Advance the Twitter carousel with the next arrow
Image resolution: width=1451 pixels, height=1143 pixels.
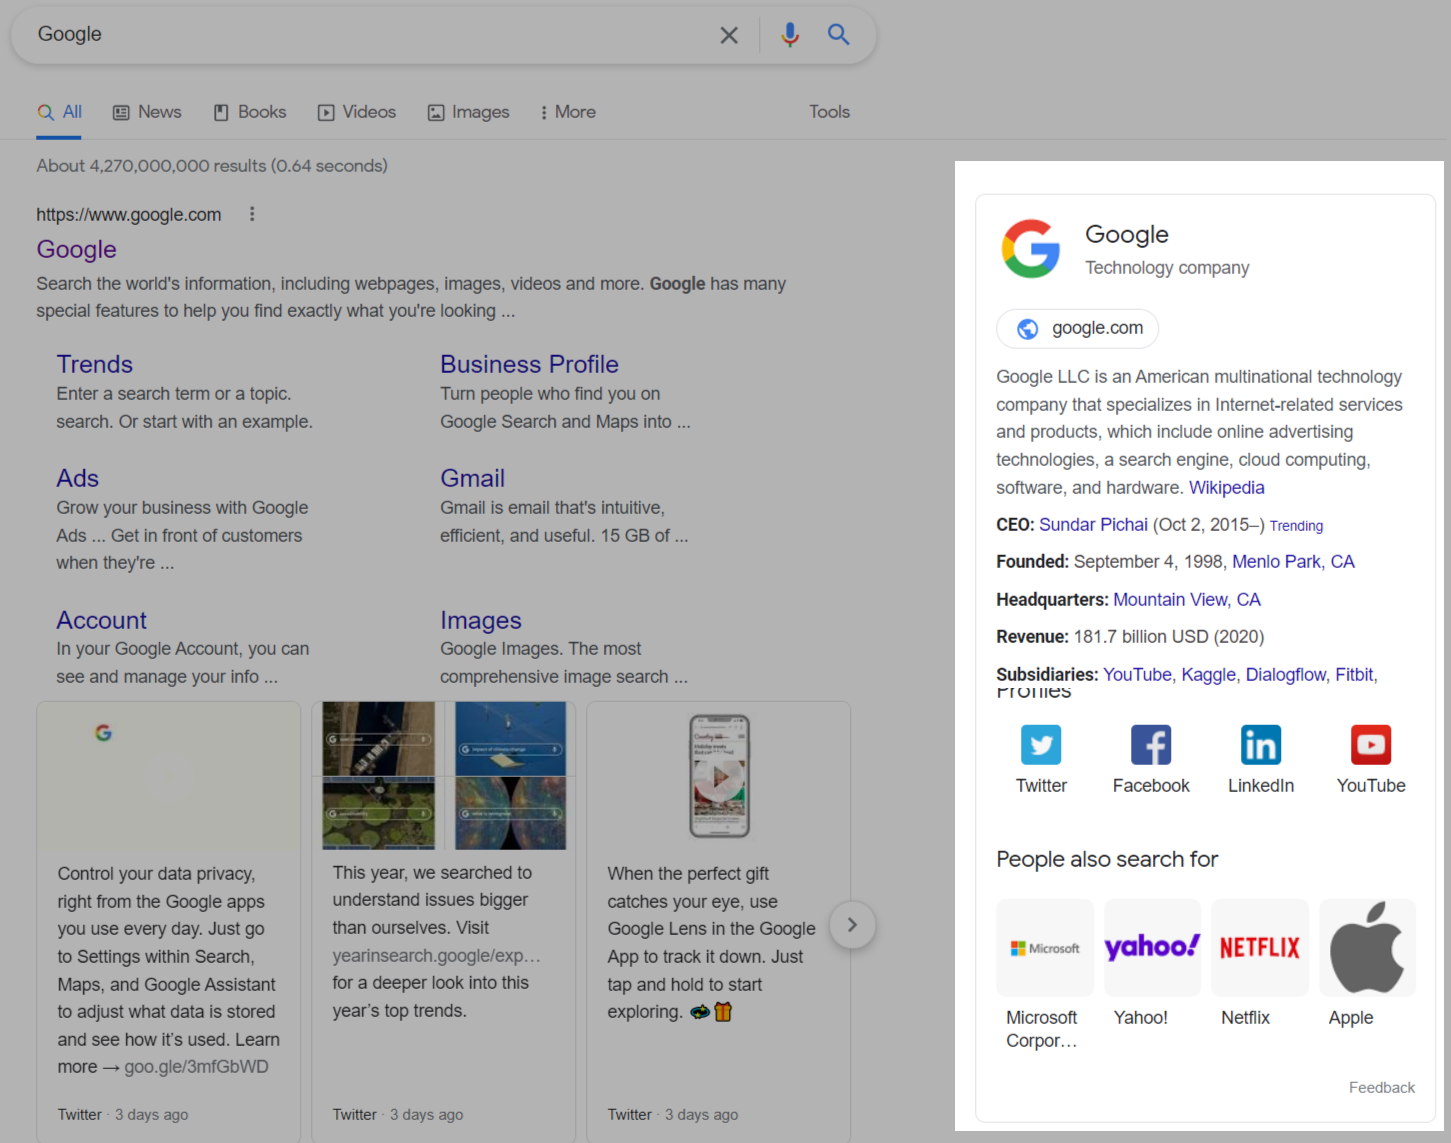click(852, 925)
